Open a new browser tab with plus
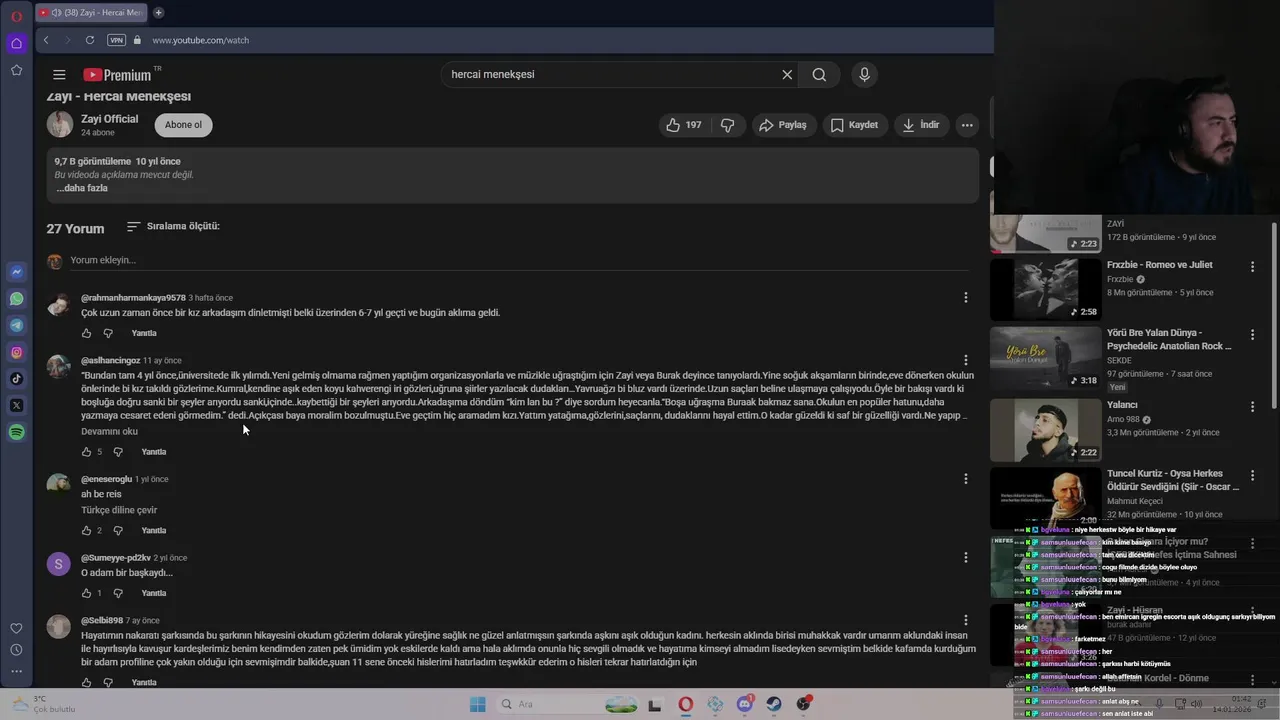 pyautogui.click(x=158, y=13)
